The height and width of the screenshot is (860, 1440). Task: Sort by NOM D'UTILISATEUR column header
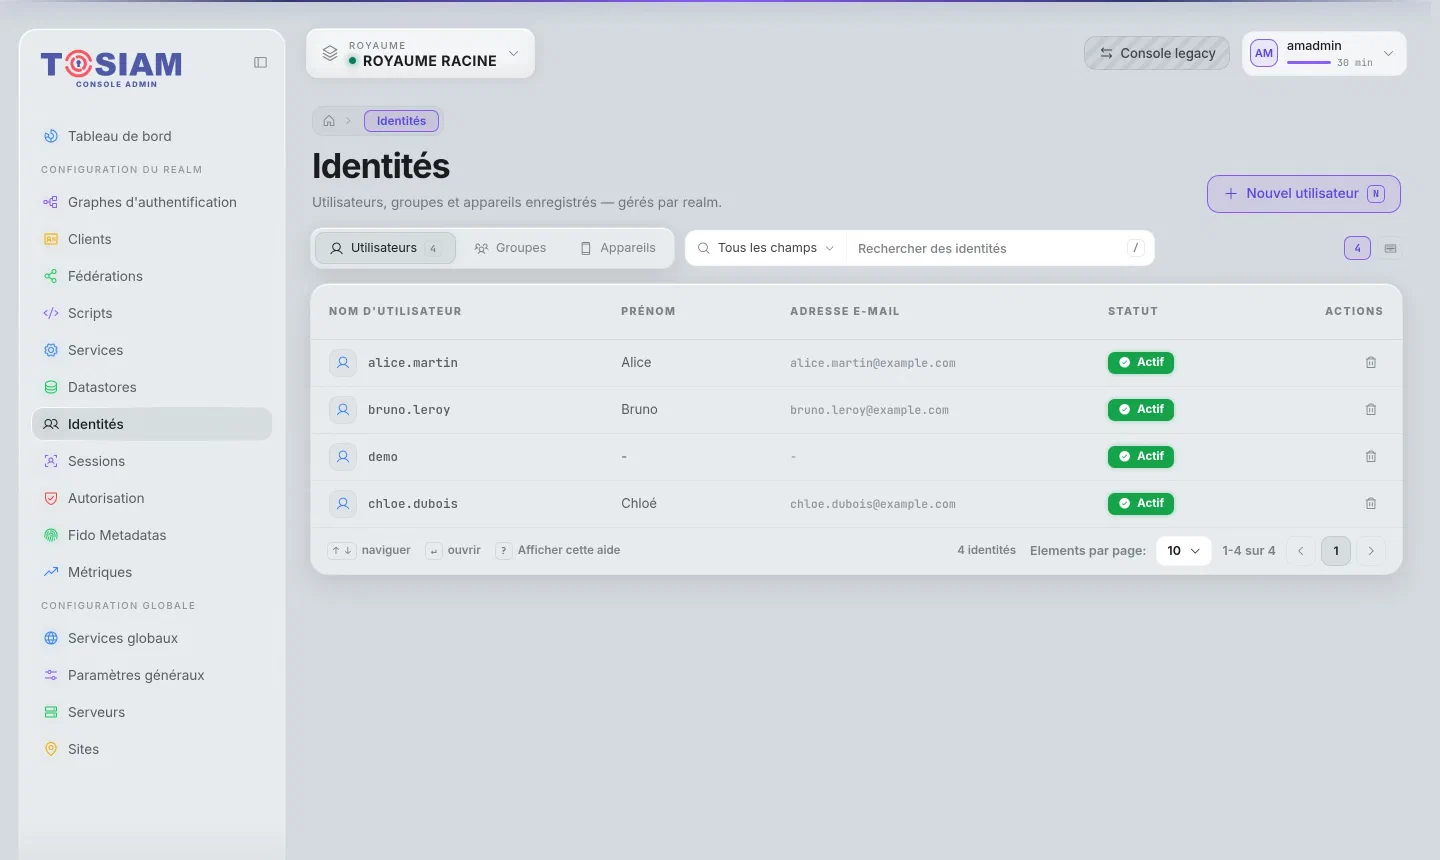coord(395,311)
